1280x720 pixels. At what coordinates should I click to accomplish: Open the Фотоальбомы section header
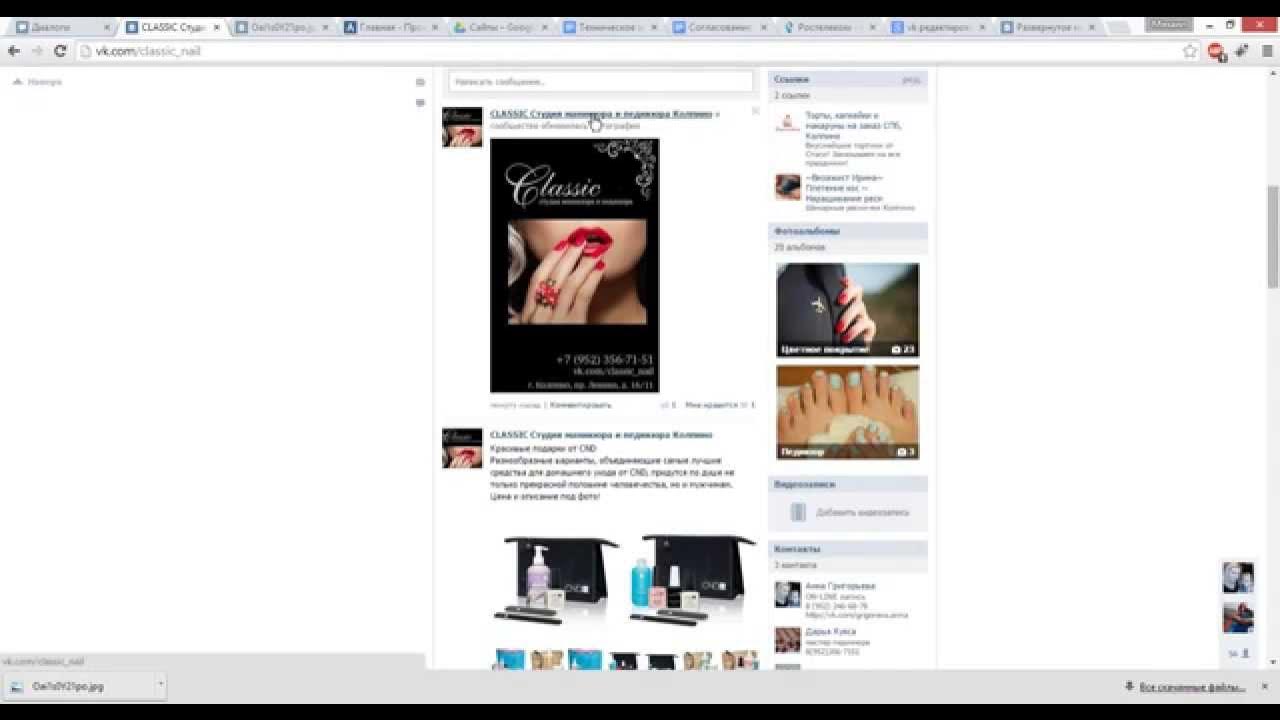[848, 231]
